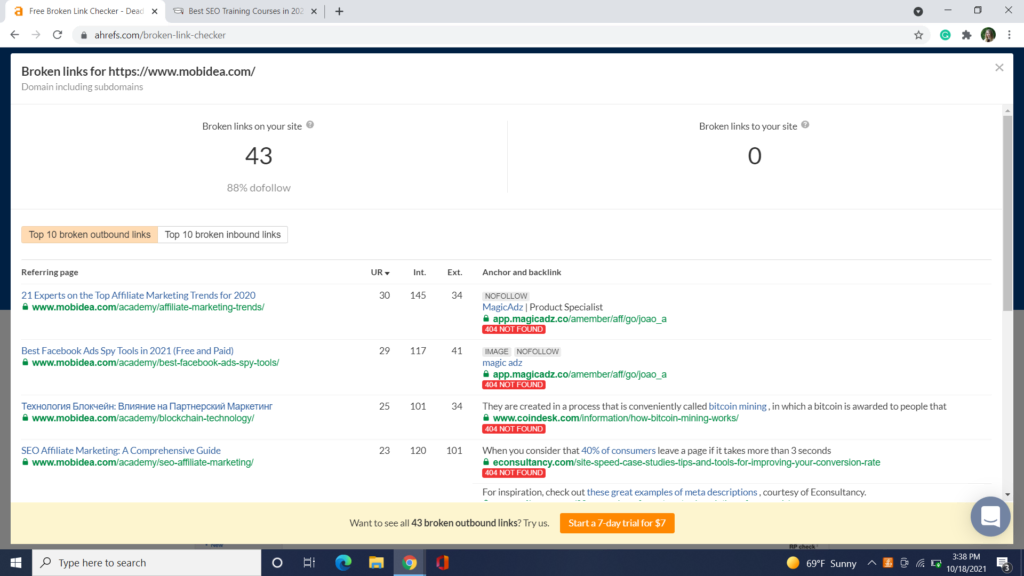Open Task View in the taskbar
Image resolution: width=1024 pixels, height=576 pixels.
[x=310, y=562]
